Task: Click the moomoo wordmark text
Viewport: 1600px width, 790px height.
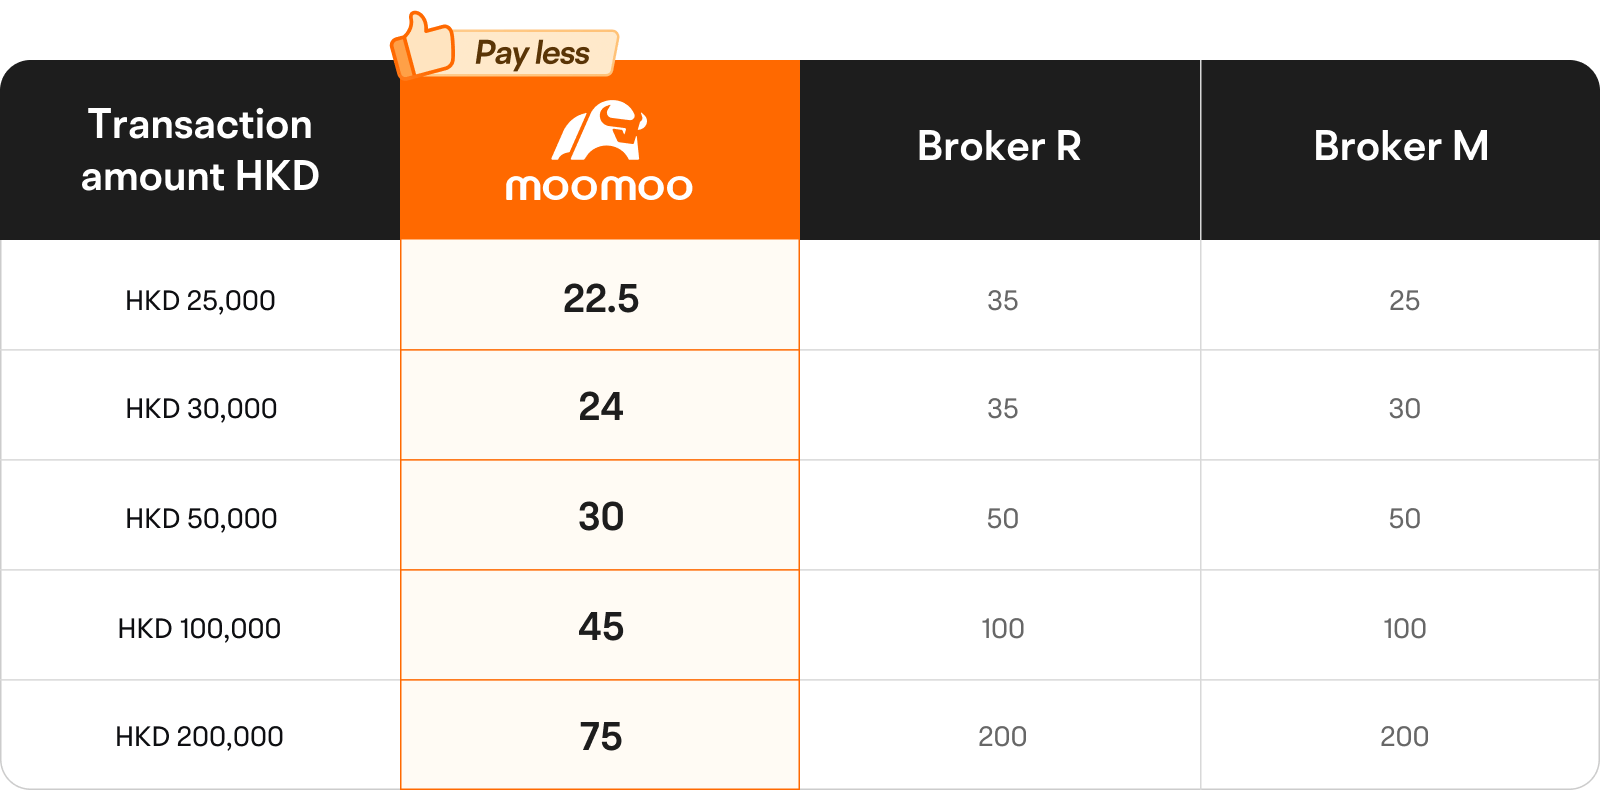Action: [x=599, y=187]
